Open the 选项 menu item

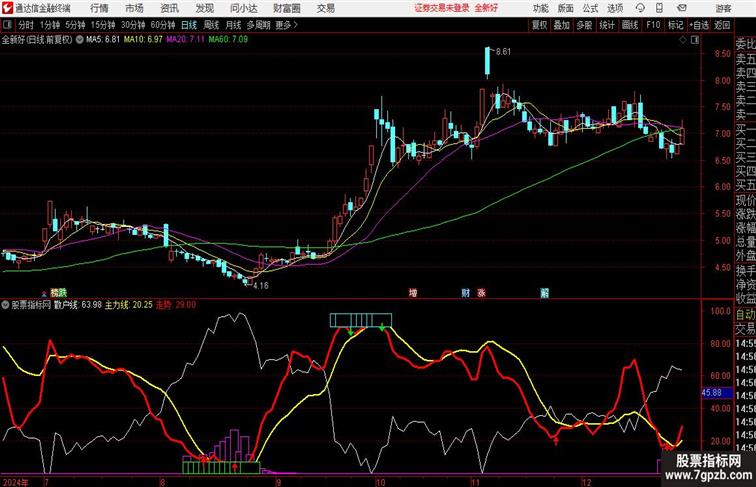pyautogui.click(x=615, y=8)
